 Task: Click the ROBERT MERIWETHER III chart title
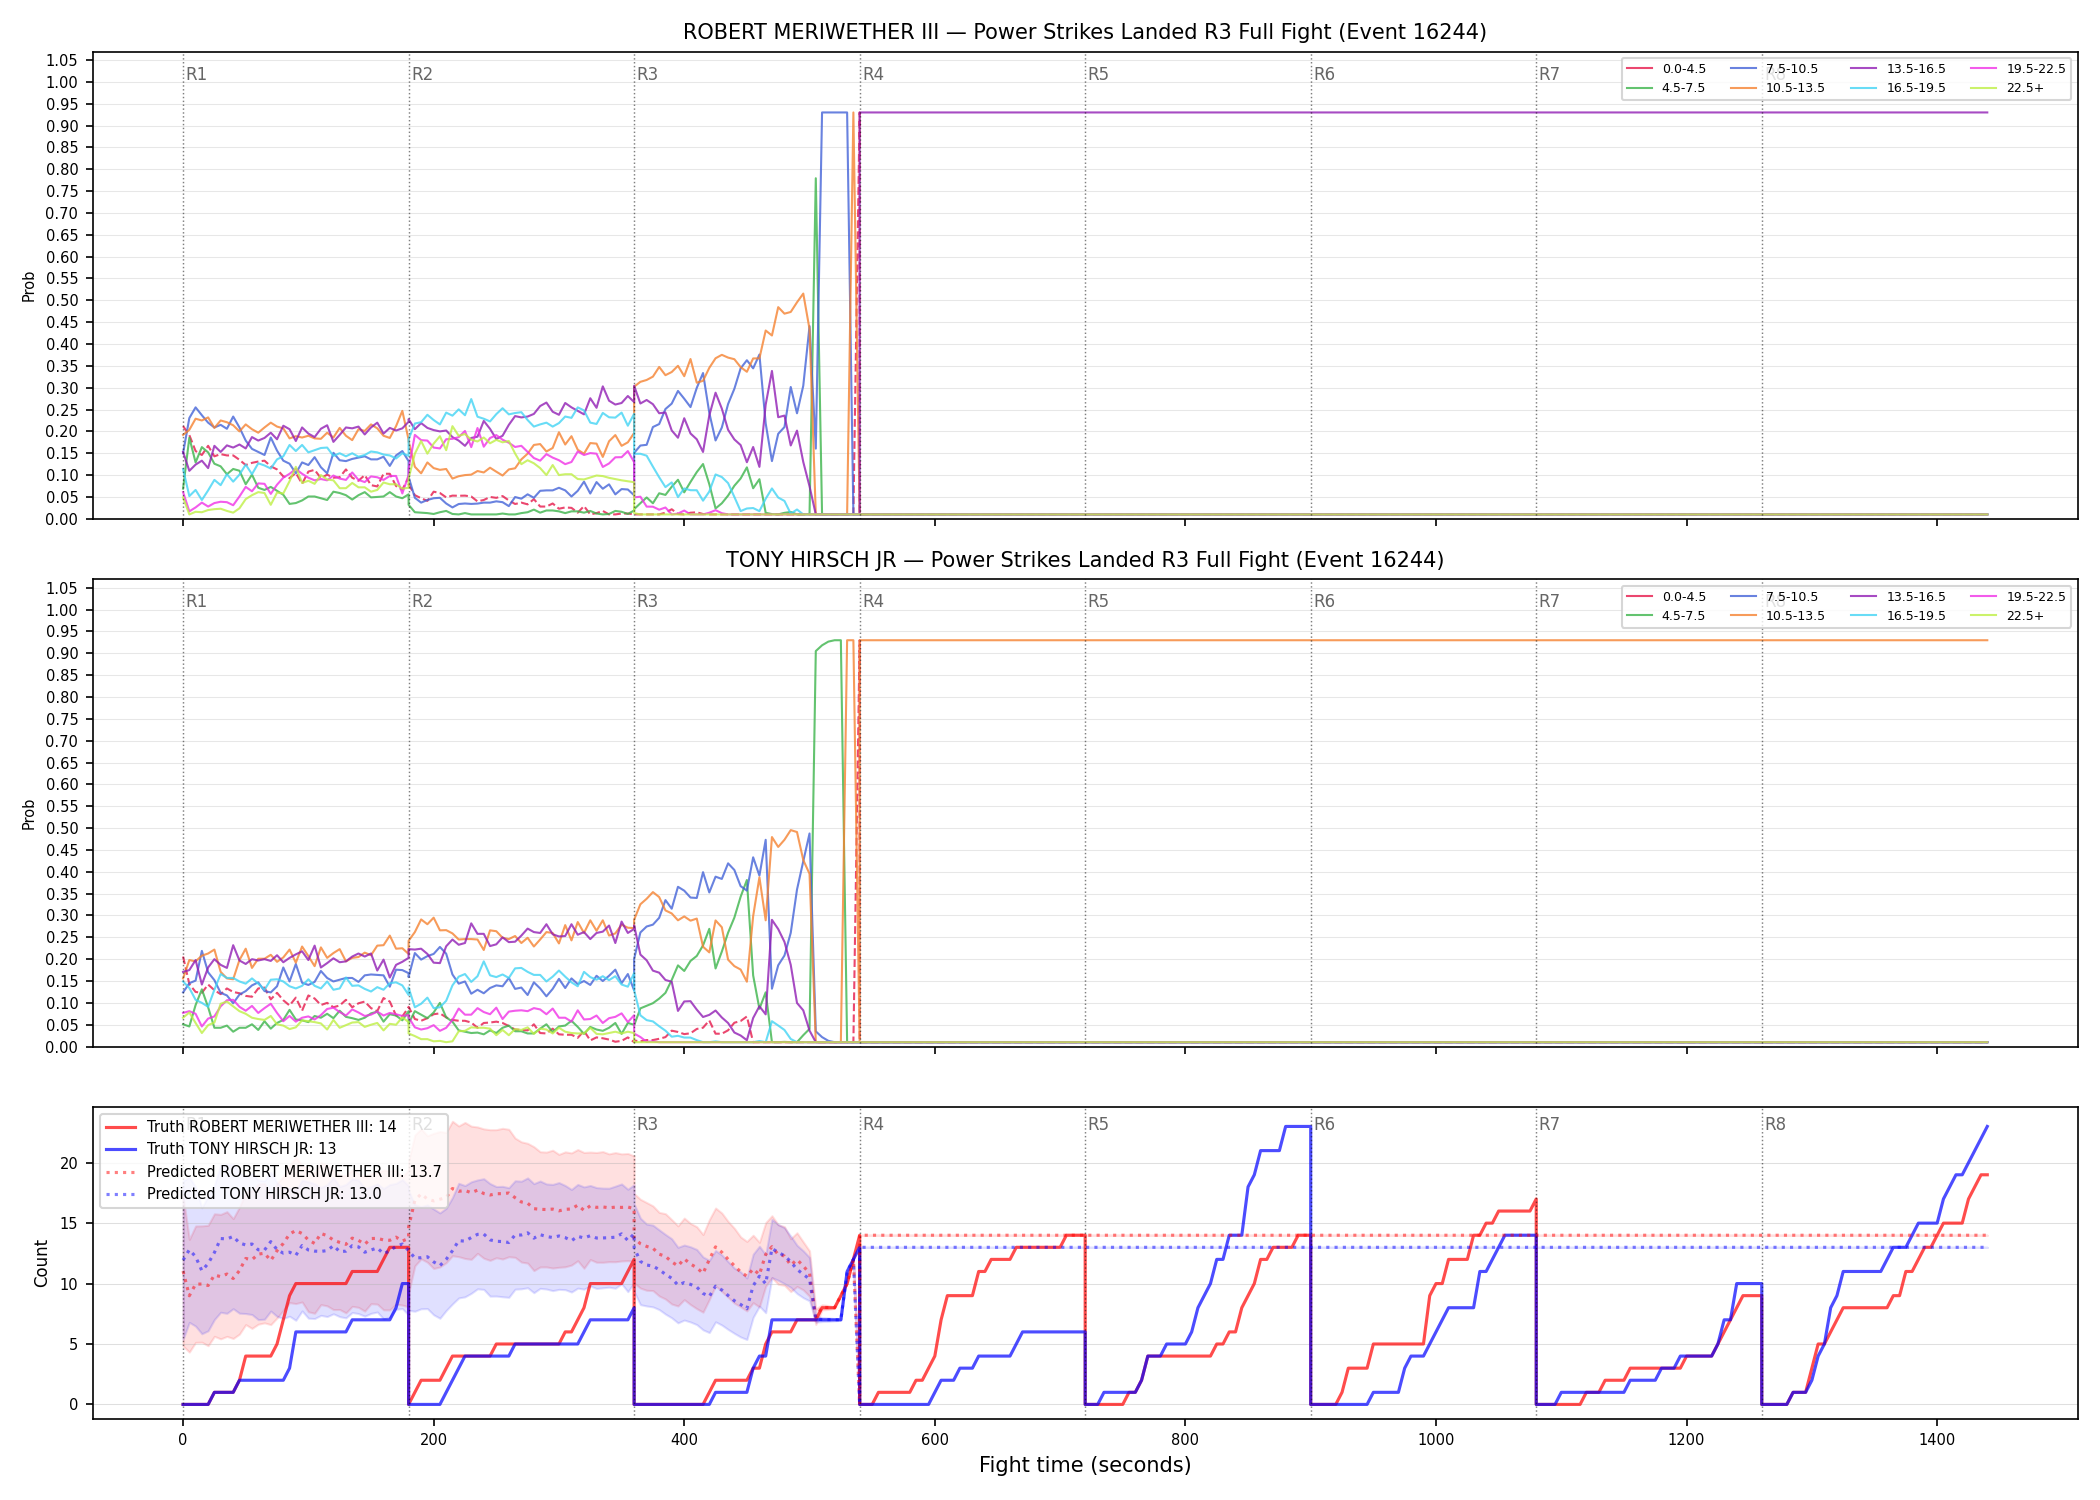point(1084,32)
